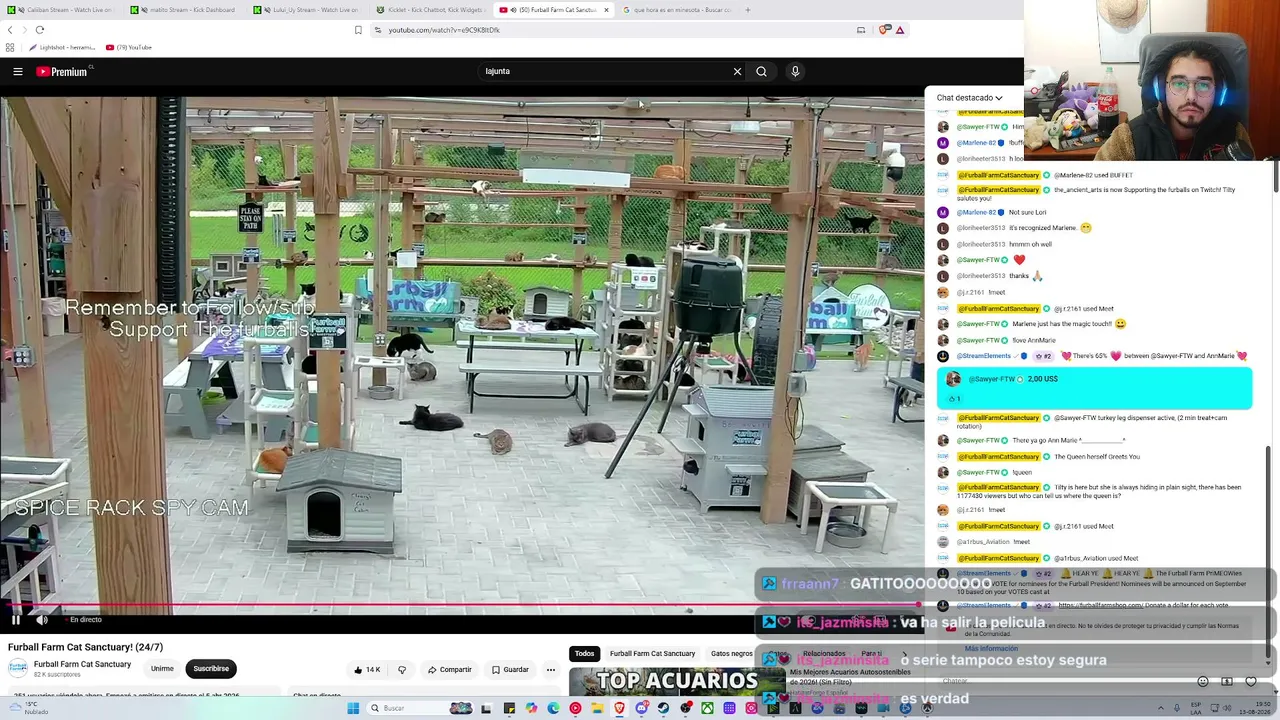Switch to 'malito Stream - Kick Dashboard' tab
The height and width of the screenshot is (720, 1280).
(184, 10)
